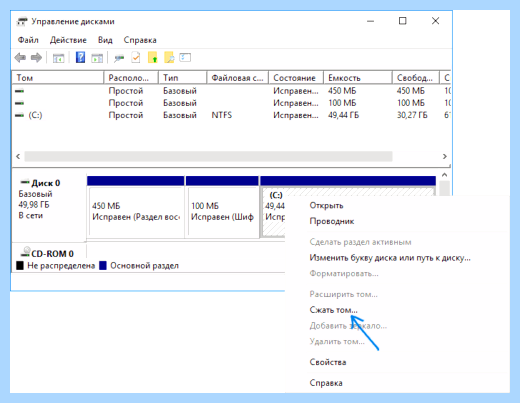Click the greyed Форматировать context menu entry
This screenshot has width=520, height=403.
(344, 274)
